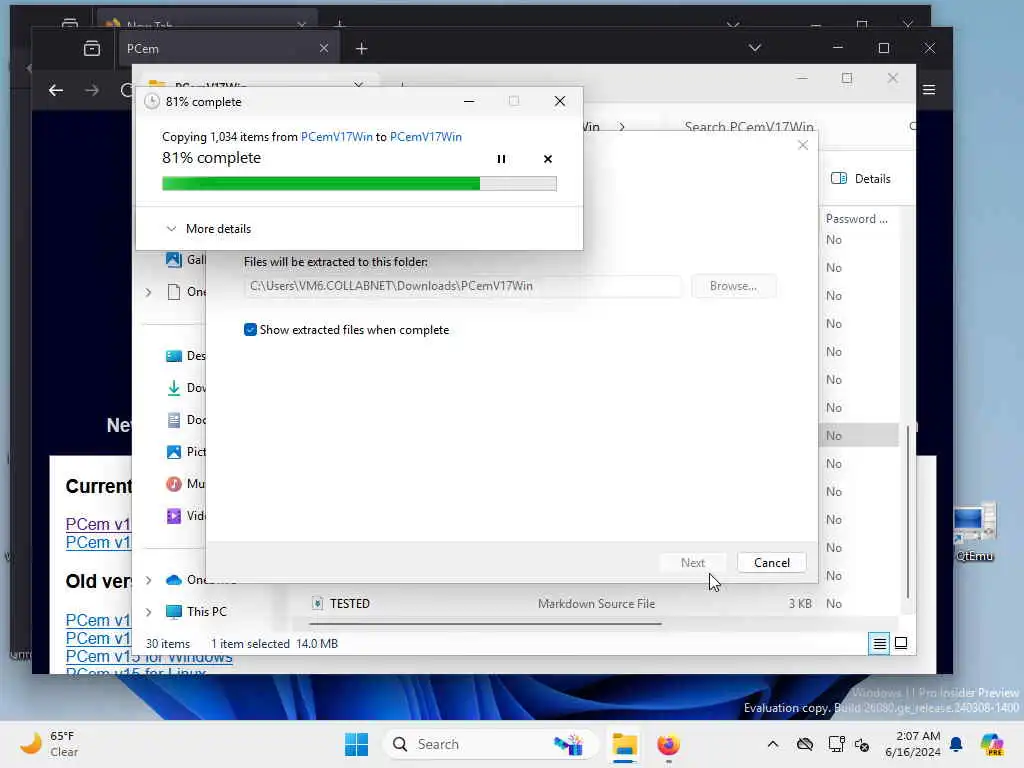Open the Desktop folder in sidebar
The height and width of the screenshot is (768, 1024).
185,356
